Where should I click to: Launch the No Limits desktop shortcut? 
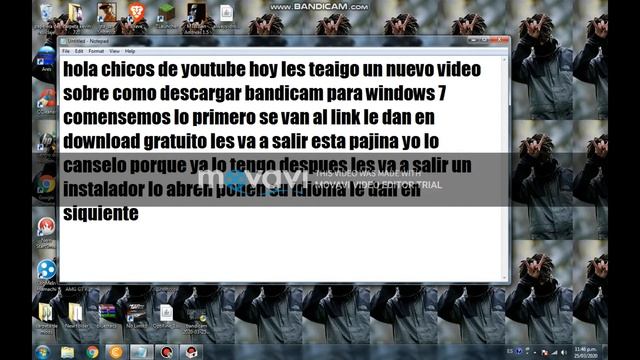(x=136, y=313)
